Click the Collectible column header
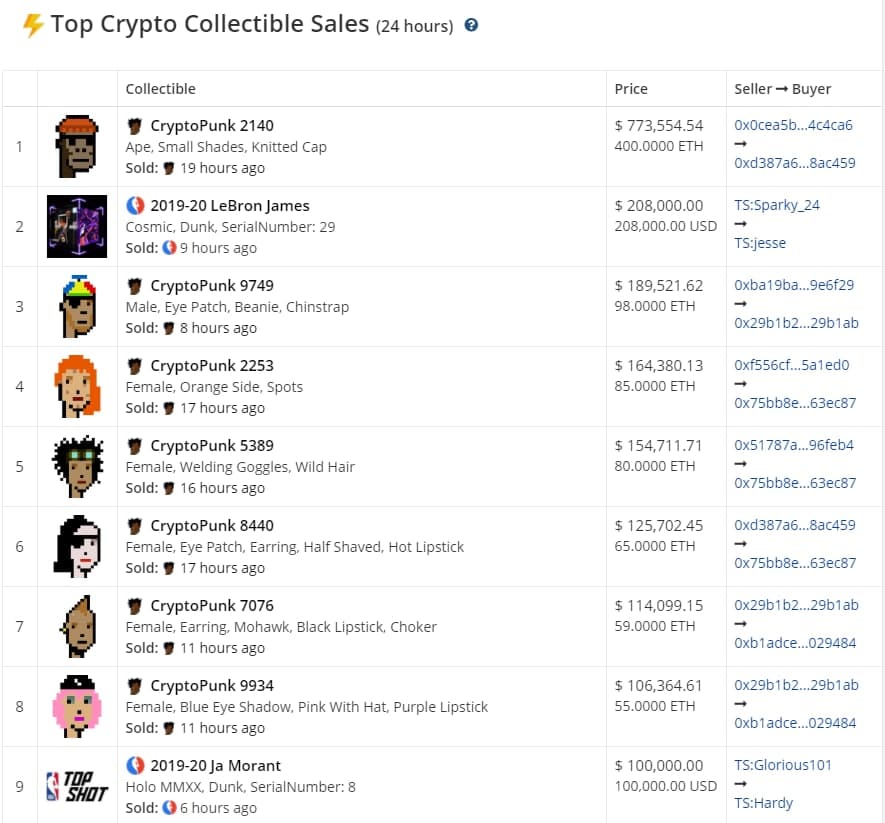This screenshot has height=823, width=885. (x=160, y=89)
